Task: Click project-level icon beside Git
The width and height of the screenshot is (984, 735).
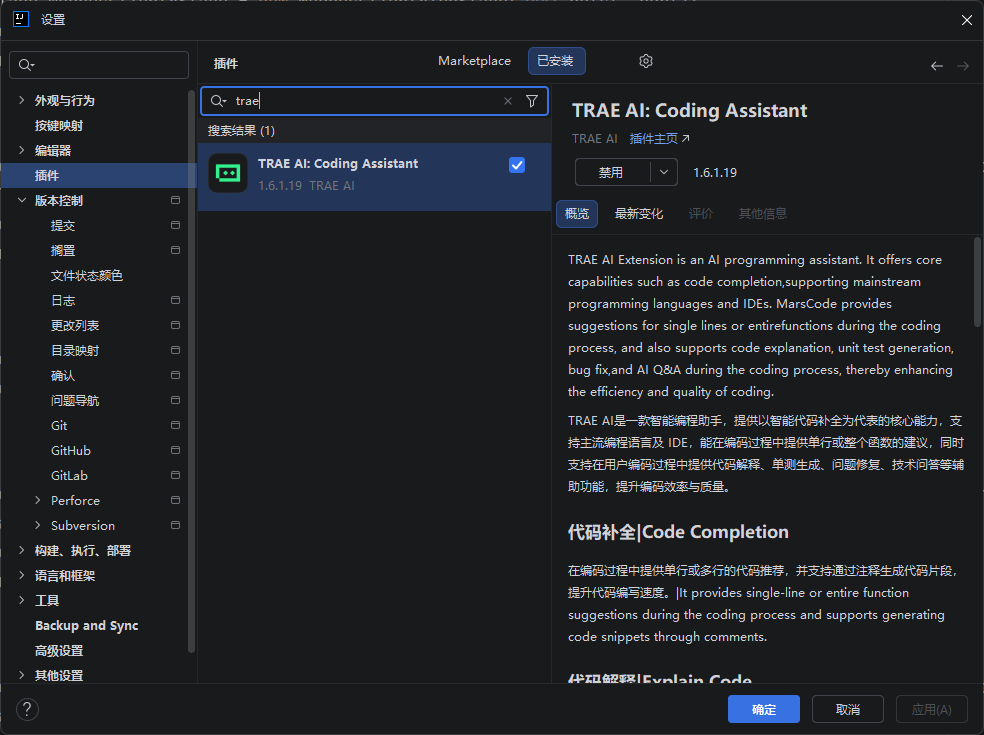Action: pyautogui.click(x=175, y=425)
